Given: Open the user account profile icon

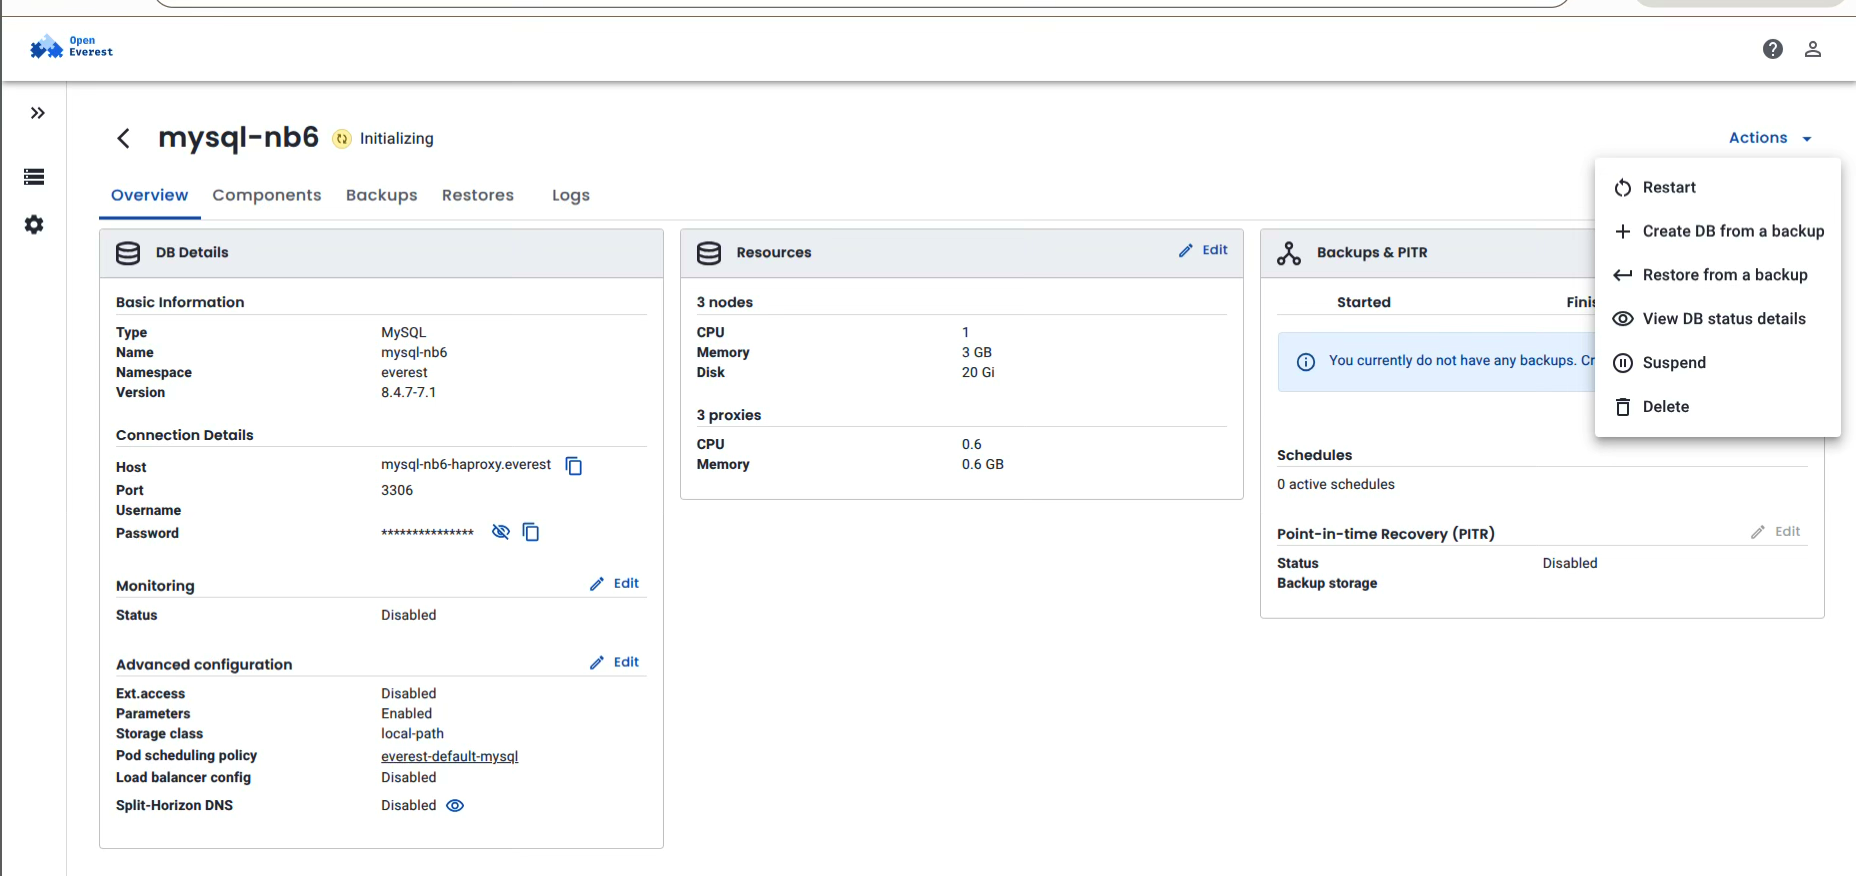Looking at the screenshot, I should (1812, 49).
